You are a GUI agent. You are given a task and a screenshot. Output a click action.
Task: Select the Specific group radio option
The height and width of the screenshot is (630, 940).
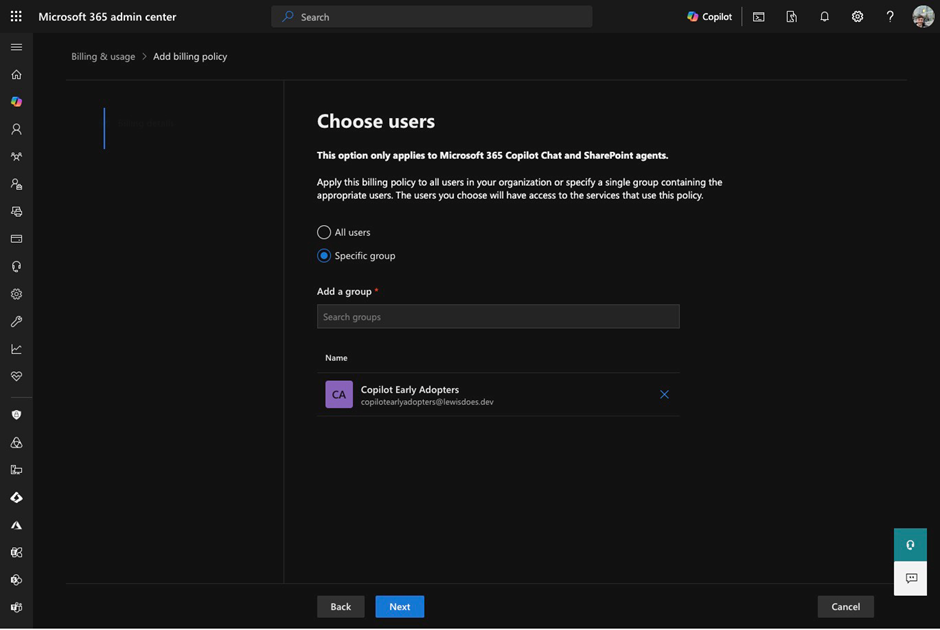pyautogui.click(x=324, y=256)
